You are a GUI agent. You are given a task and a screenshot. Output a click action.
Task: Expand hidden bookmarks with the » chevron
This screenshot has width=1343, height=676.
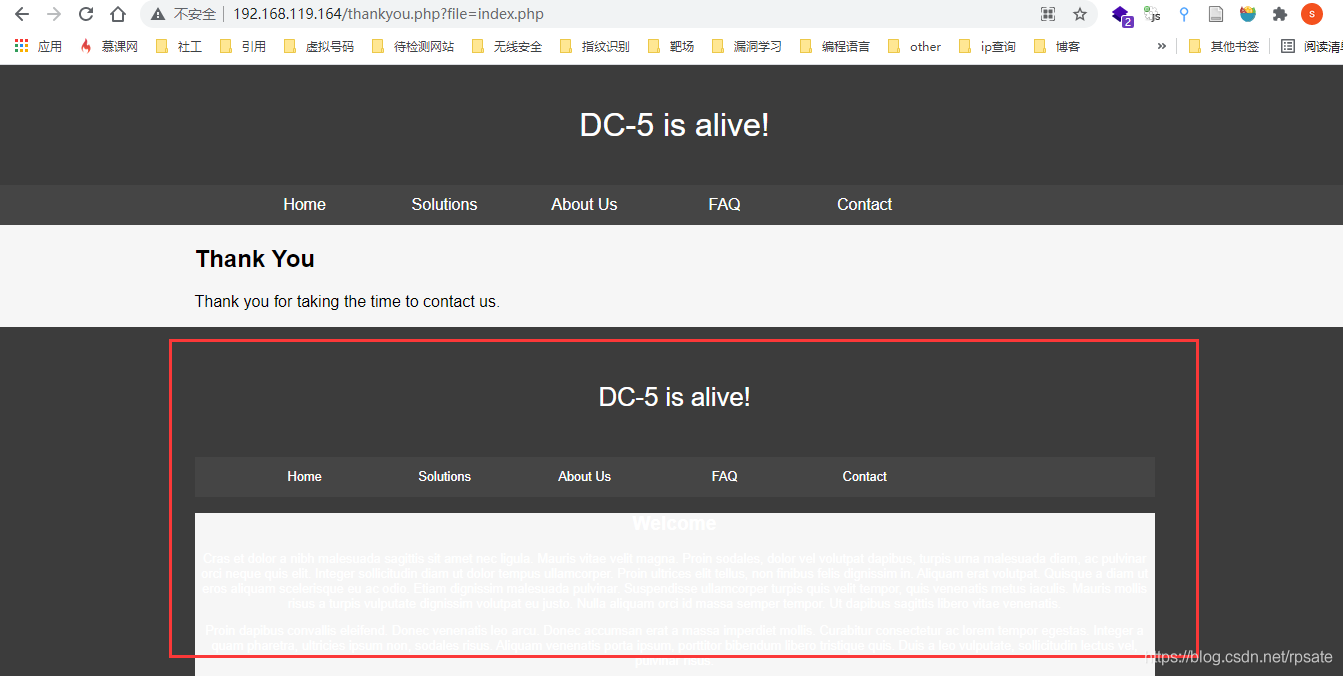[1162, 46]
